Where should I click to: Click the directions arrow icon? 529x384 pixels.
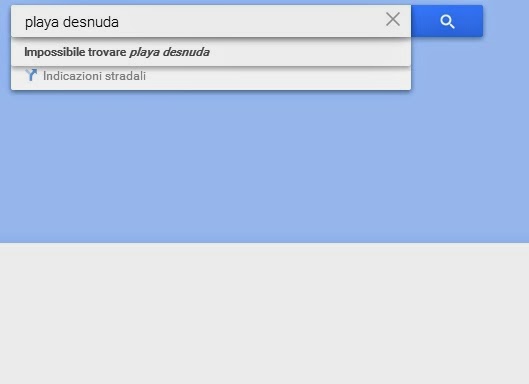tap(31, 75)
